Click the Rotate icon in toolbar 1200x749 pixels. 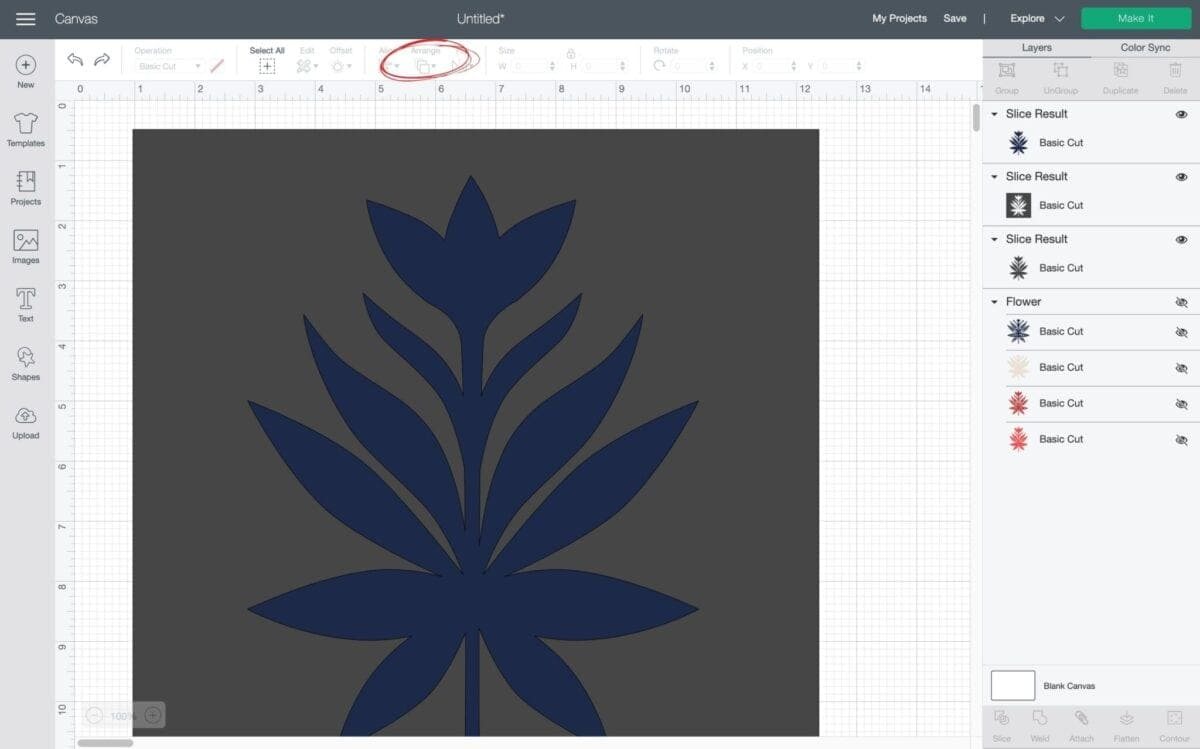click(x=660, y=66)
